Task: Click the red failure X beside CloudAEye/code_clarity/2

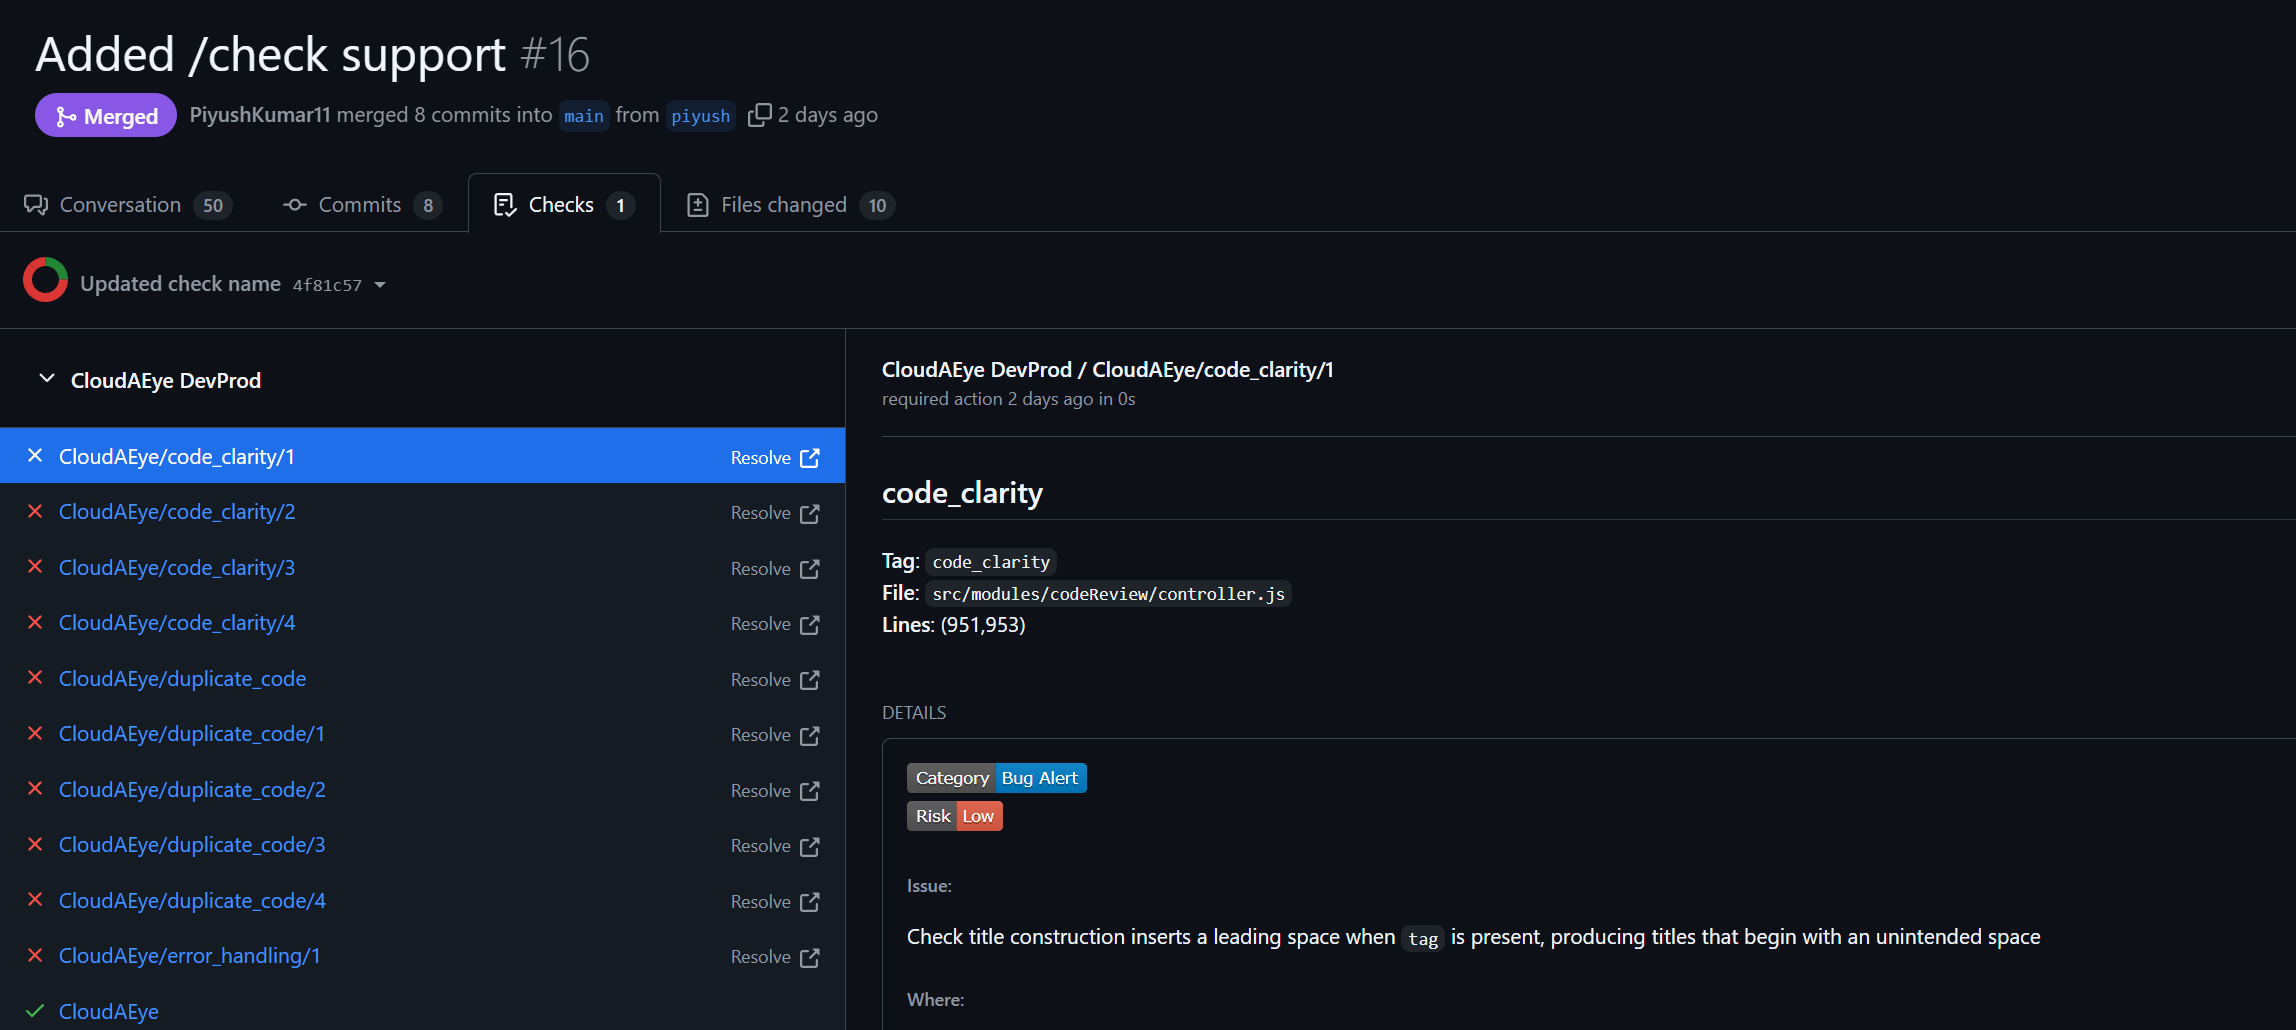Action: pos(35,511)
